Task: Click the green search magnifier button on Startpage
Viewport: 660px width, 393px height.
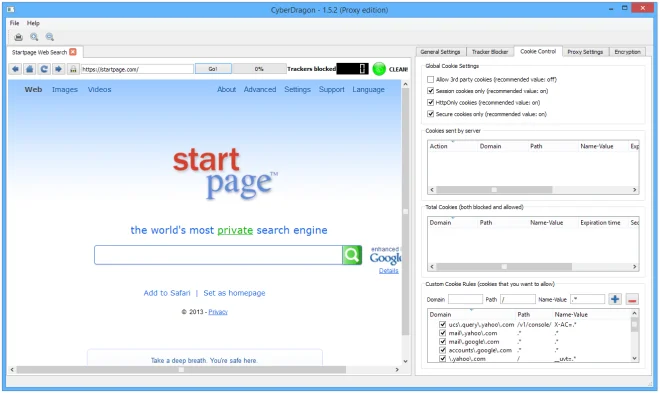Action: (352, 255)
